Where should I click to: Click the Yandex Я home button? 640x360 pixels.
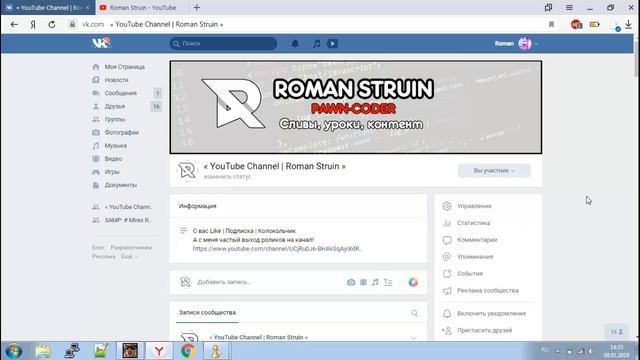(33, 24)
